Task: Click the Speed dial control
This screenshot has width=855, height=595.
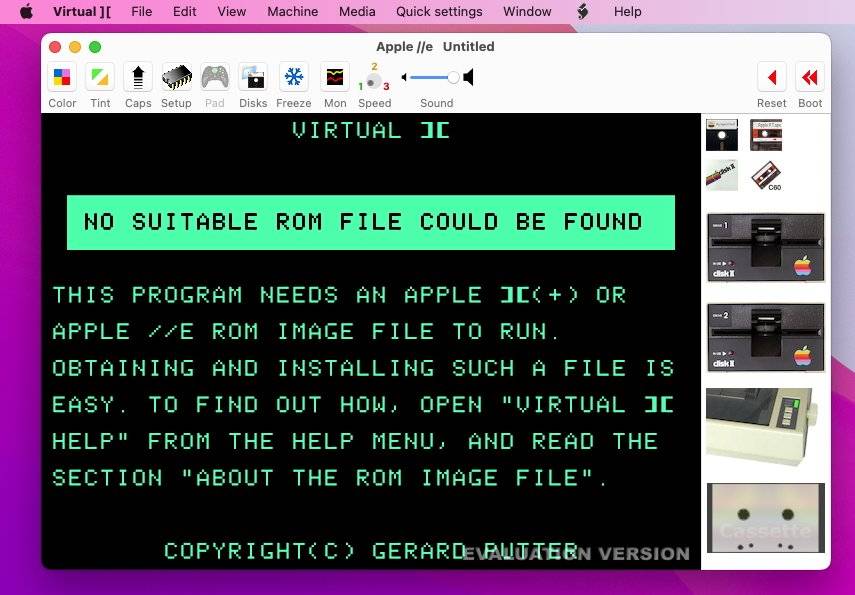Action: click(374, 79)
